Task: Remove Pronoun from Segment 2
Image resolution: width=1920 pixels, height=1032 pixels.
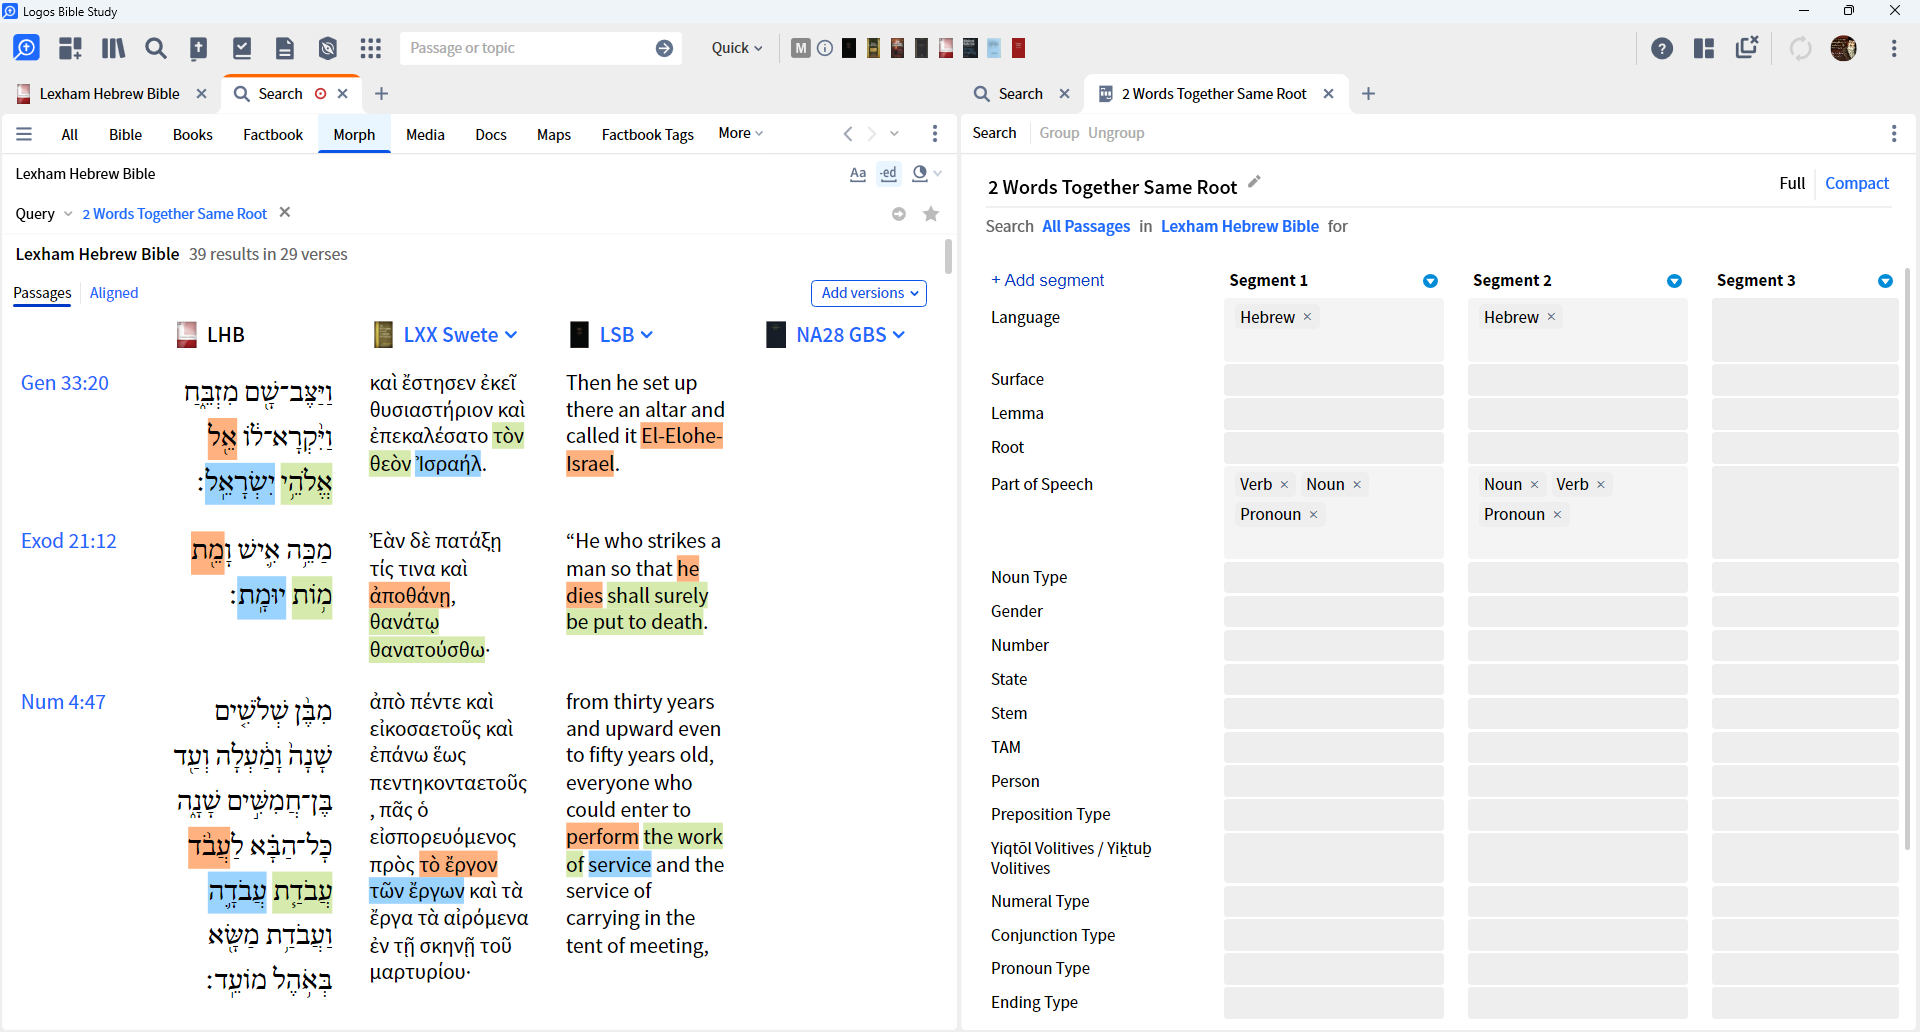Action: pyautogui.click(x=1557, y=515)
